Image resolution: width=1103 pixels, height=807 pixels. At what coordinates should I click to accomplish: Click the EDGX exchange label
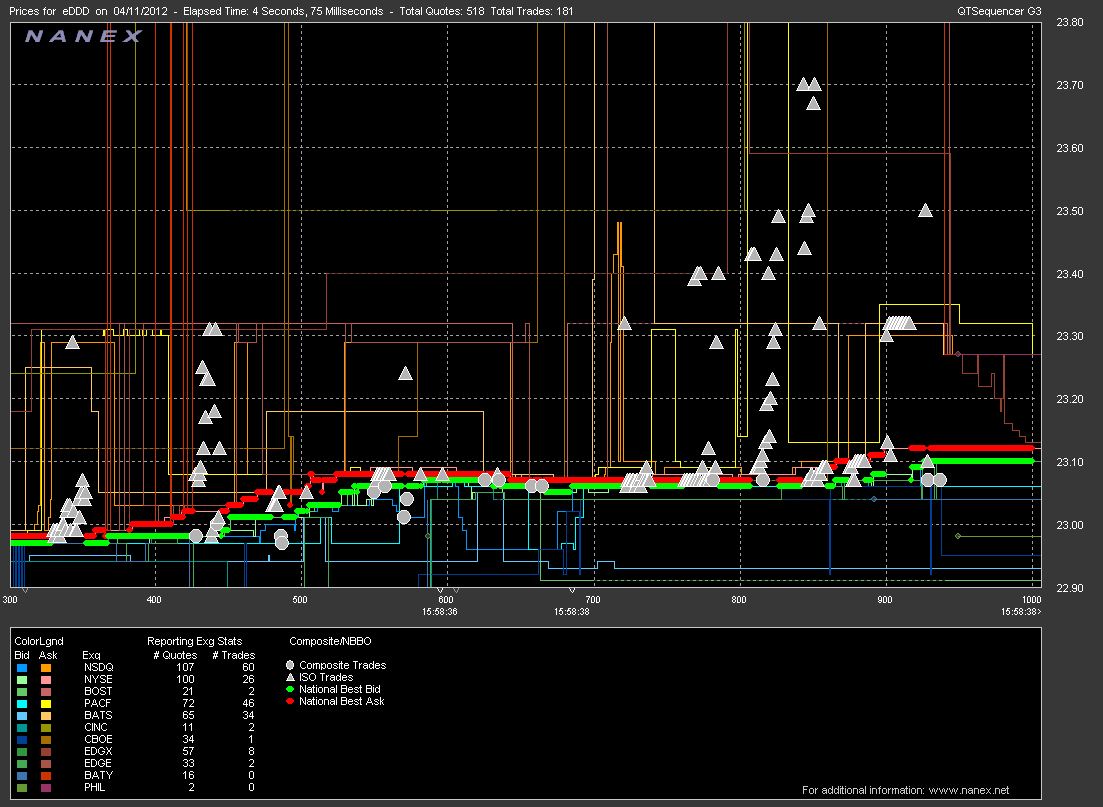pos(98,751)
